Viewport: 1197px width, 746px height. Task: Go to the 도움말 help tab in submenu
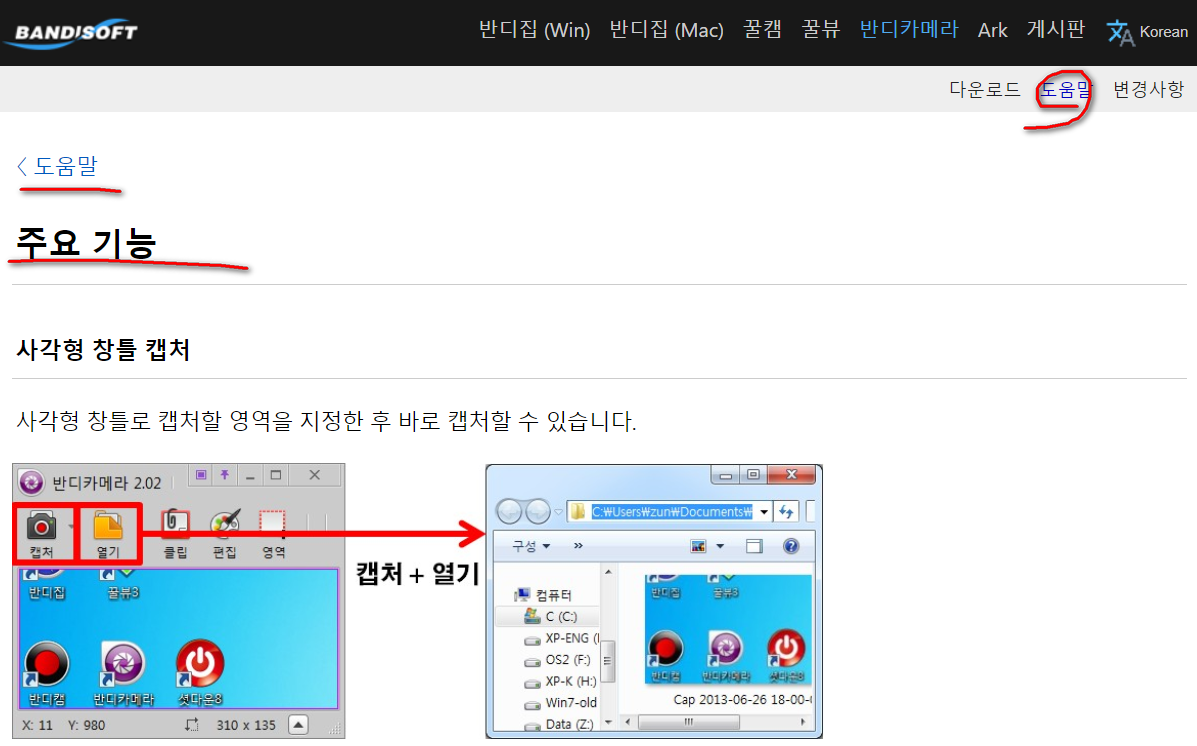tap(1066, 89)
